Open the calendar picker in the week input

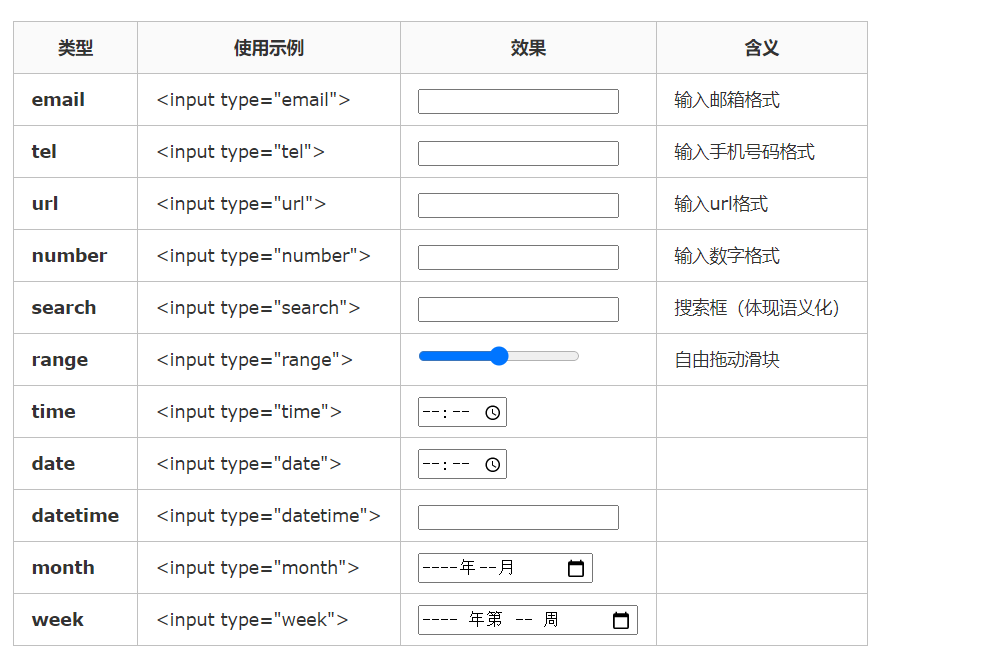(x=621, y=620)
